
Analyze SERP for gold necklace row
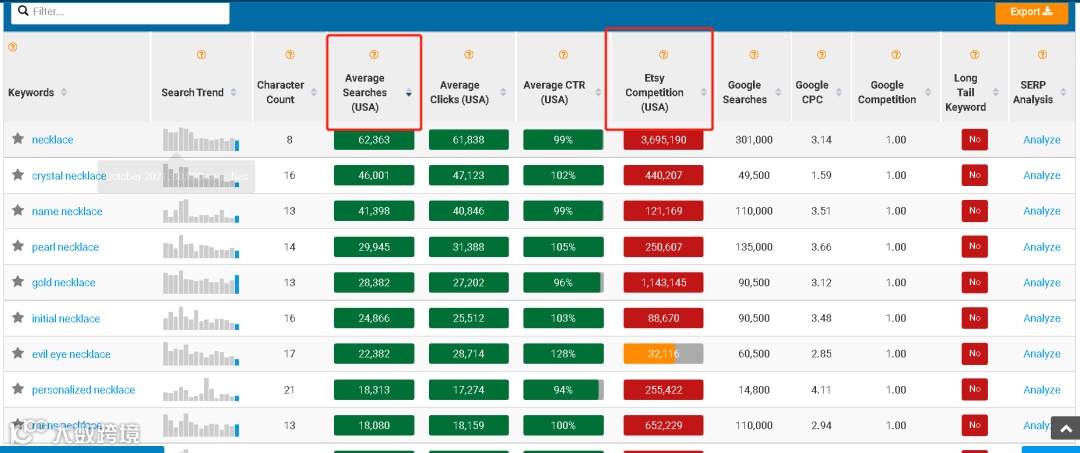(x=1041, y=283)
